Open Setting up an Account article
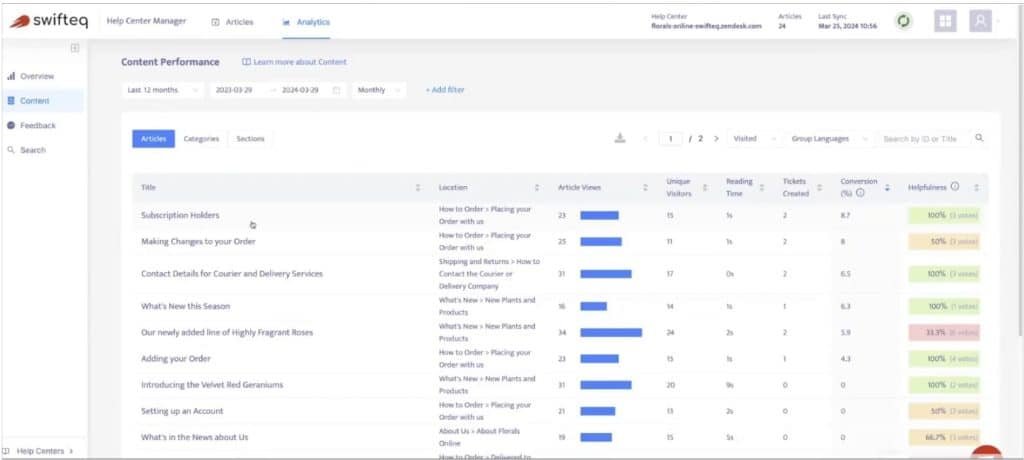Image resolution: width=1024 pixels, height=460 pixels. click(182, 411)
